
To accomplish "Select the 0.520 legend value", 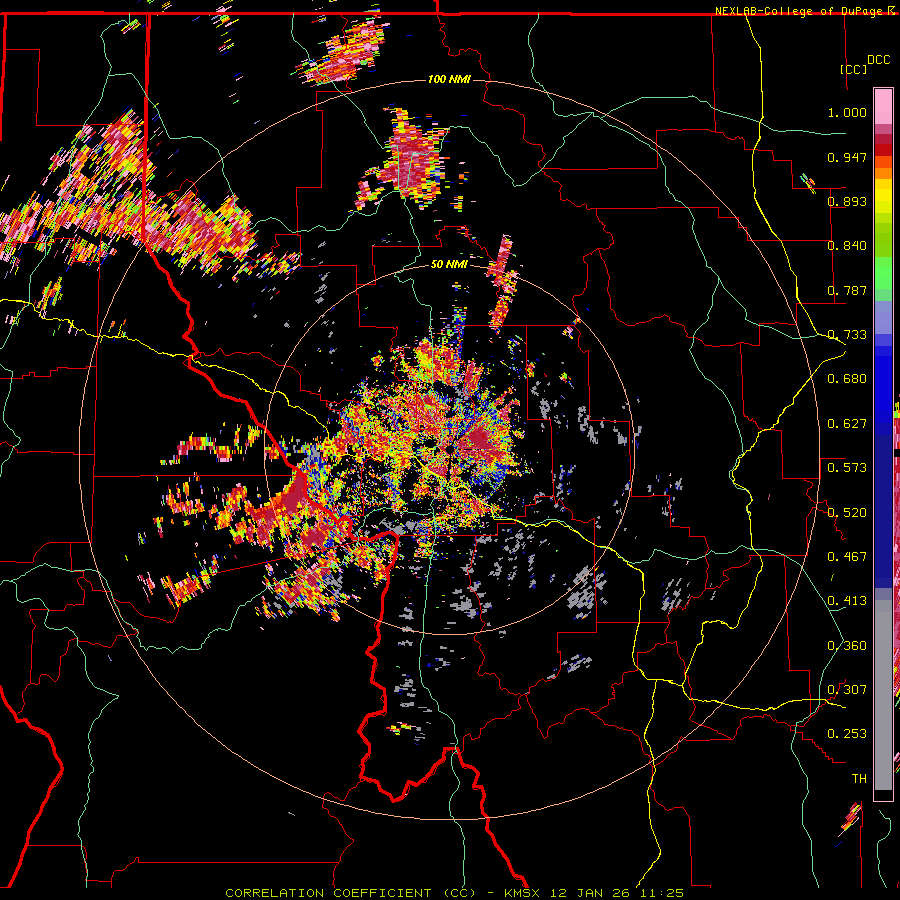I will (x=847, y=512).
